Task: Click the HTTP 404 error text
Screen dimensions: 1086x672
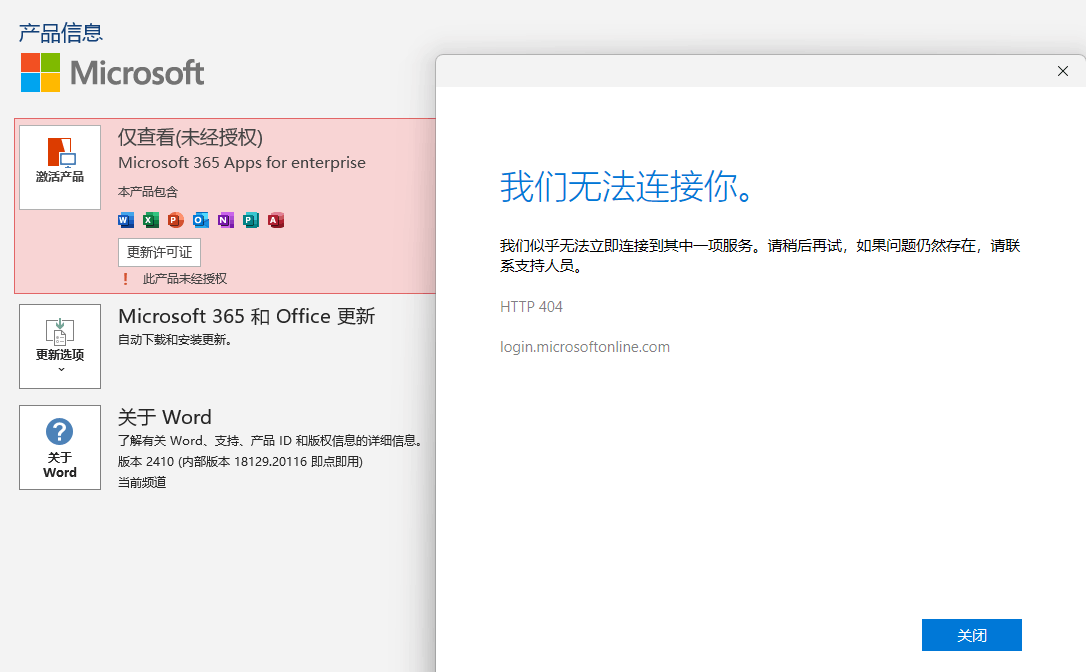Action: (x=531, y=307)
